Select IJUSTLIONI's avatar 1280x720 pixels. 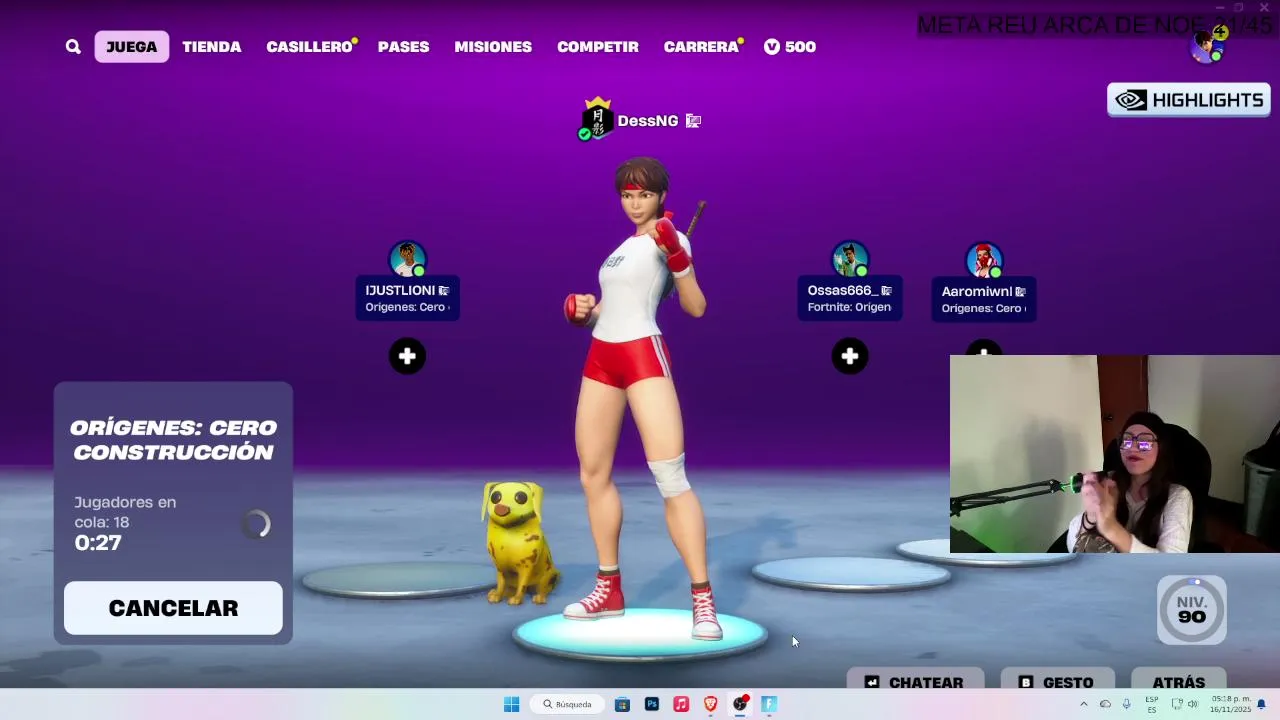pos(408,259)
